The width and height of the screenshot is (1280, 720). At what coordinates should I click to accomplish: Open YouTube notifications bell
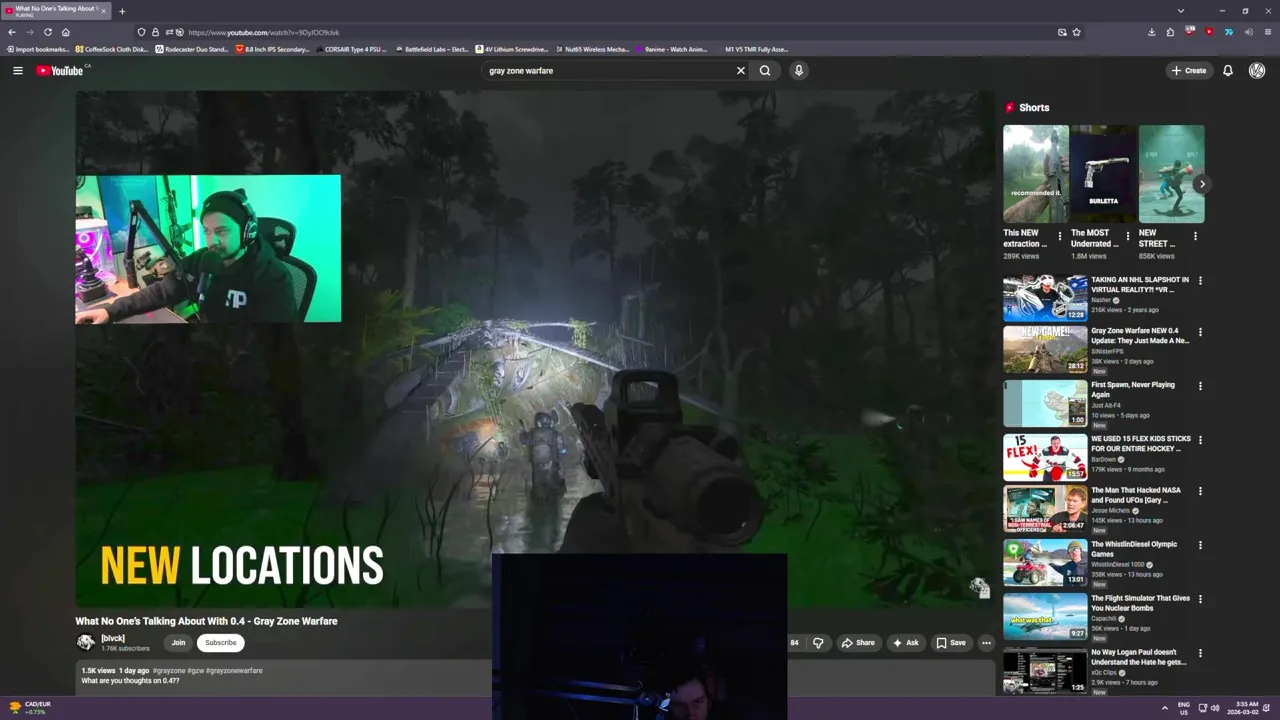click(x=1228, y=70)
